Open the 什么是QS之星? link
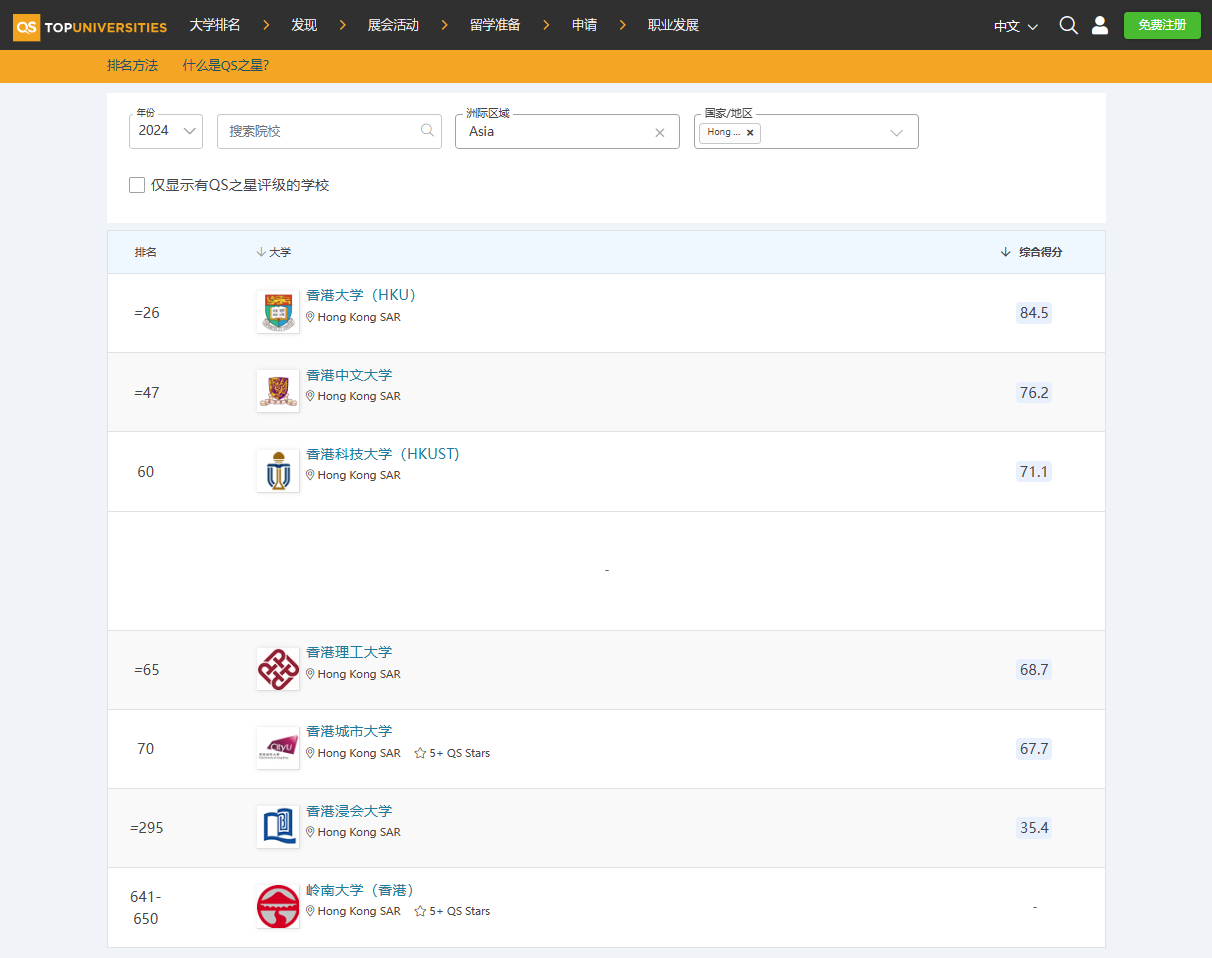 pyautogui.click(x=226, y=65)
